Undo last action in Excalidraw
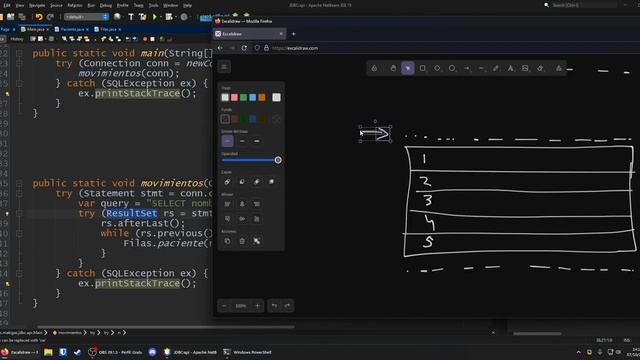 (274, 306)
